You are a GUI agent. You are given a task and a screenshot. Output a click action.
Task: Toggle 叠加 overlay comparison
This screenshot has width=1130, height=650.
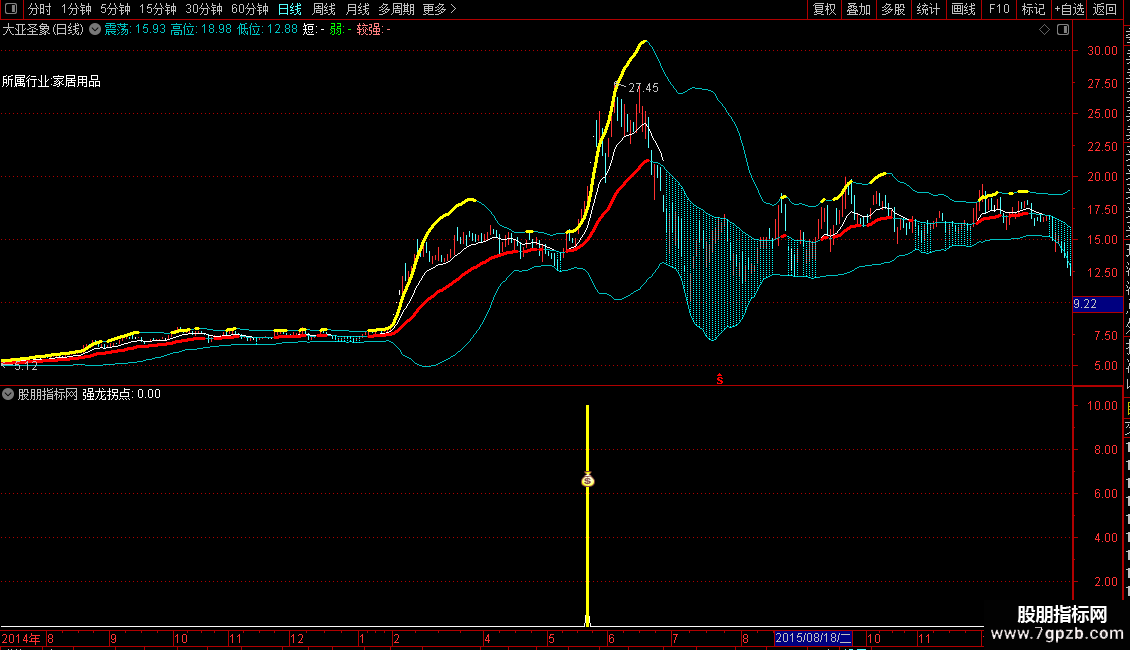tap(858, 9)
